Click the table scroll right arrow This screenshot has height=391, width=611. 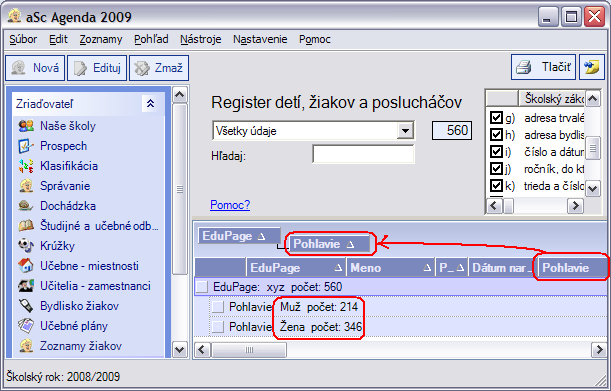click(x=599, y=349)
